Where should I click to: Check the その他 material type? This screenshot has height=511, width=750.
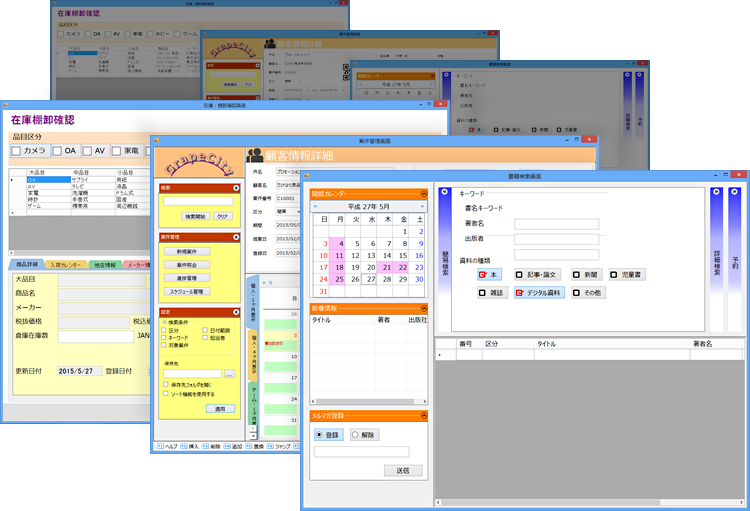(589, 293)
